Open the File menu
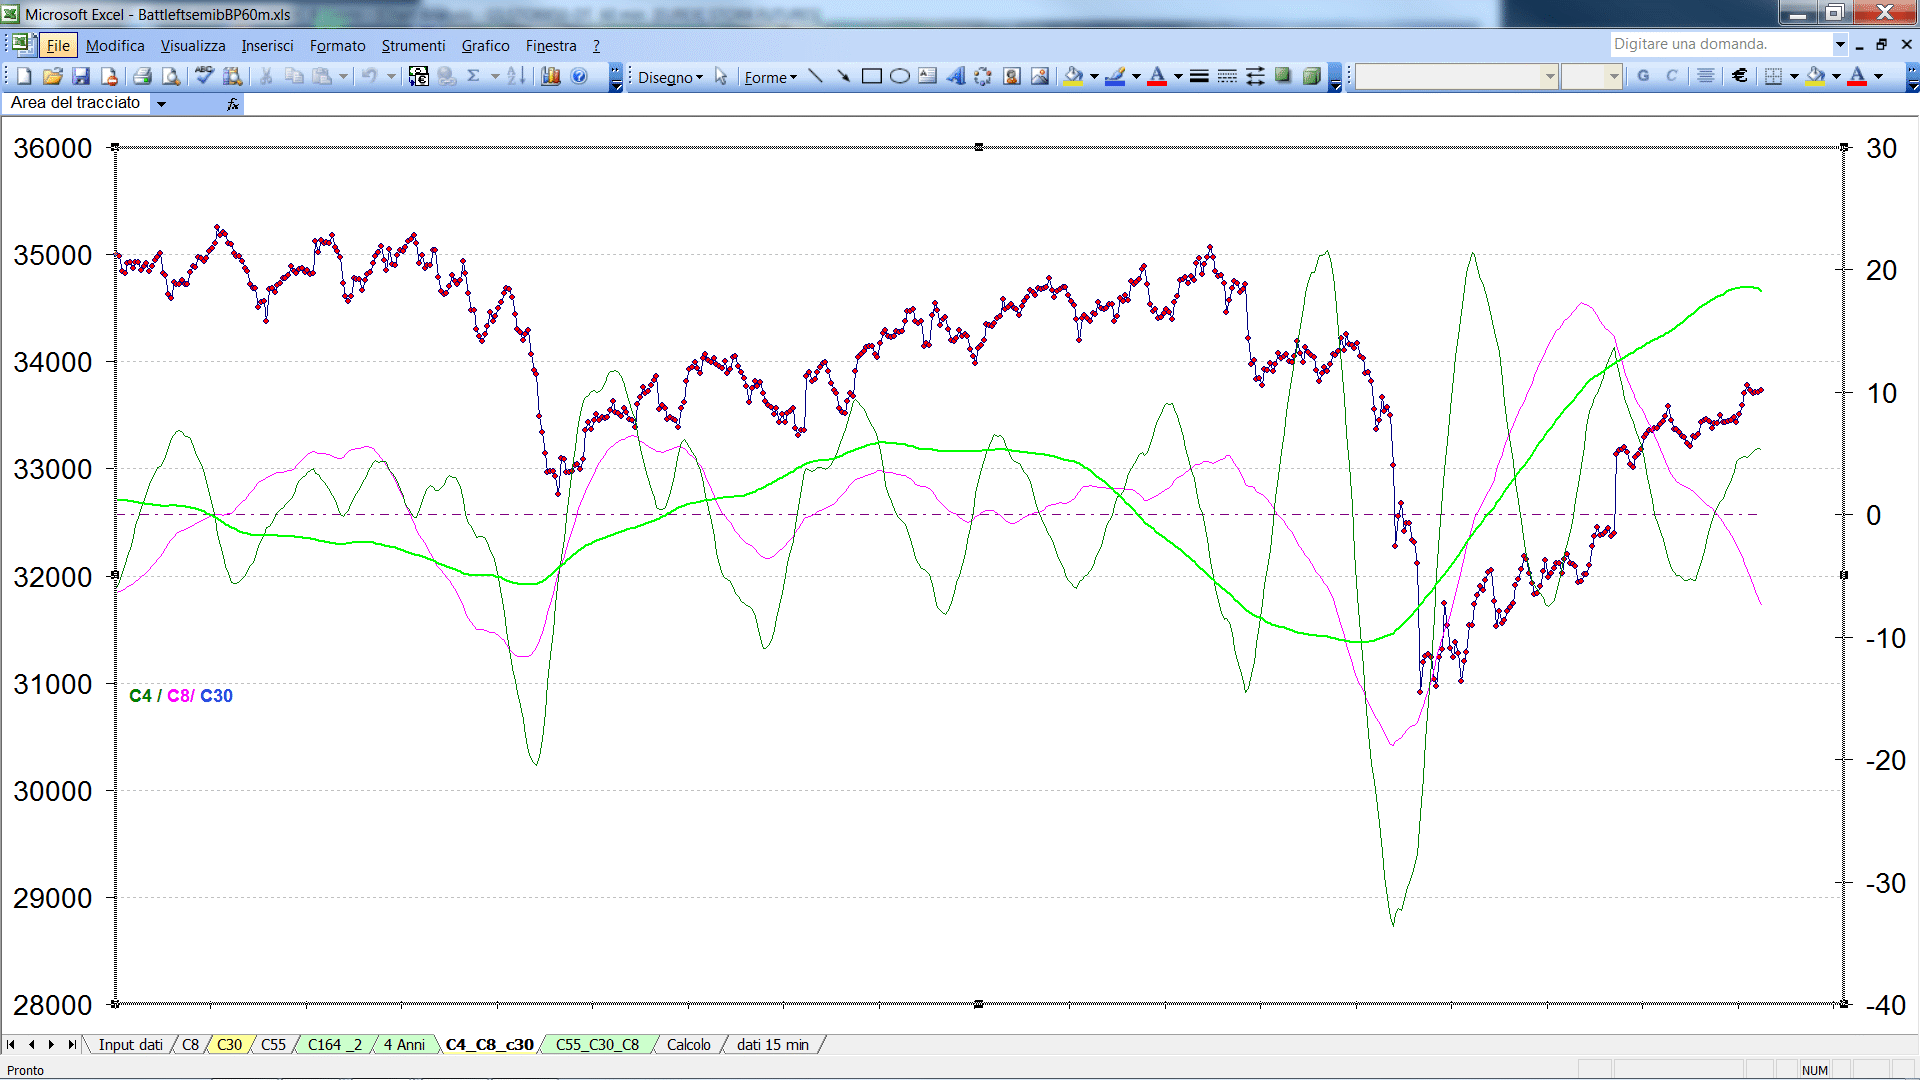The height and width of the screenshot is (1080, 1920). coord(58,45)
